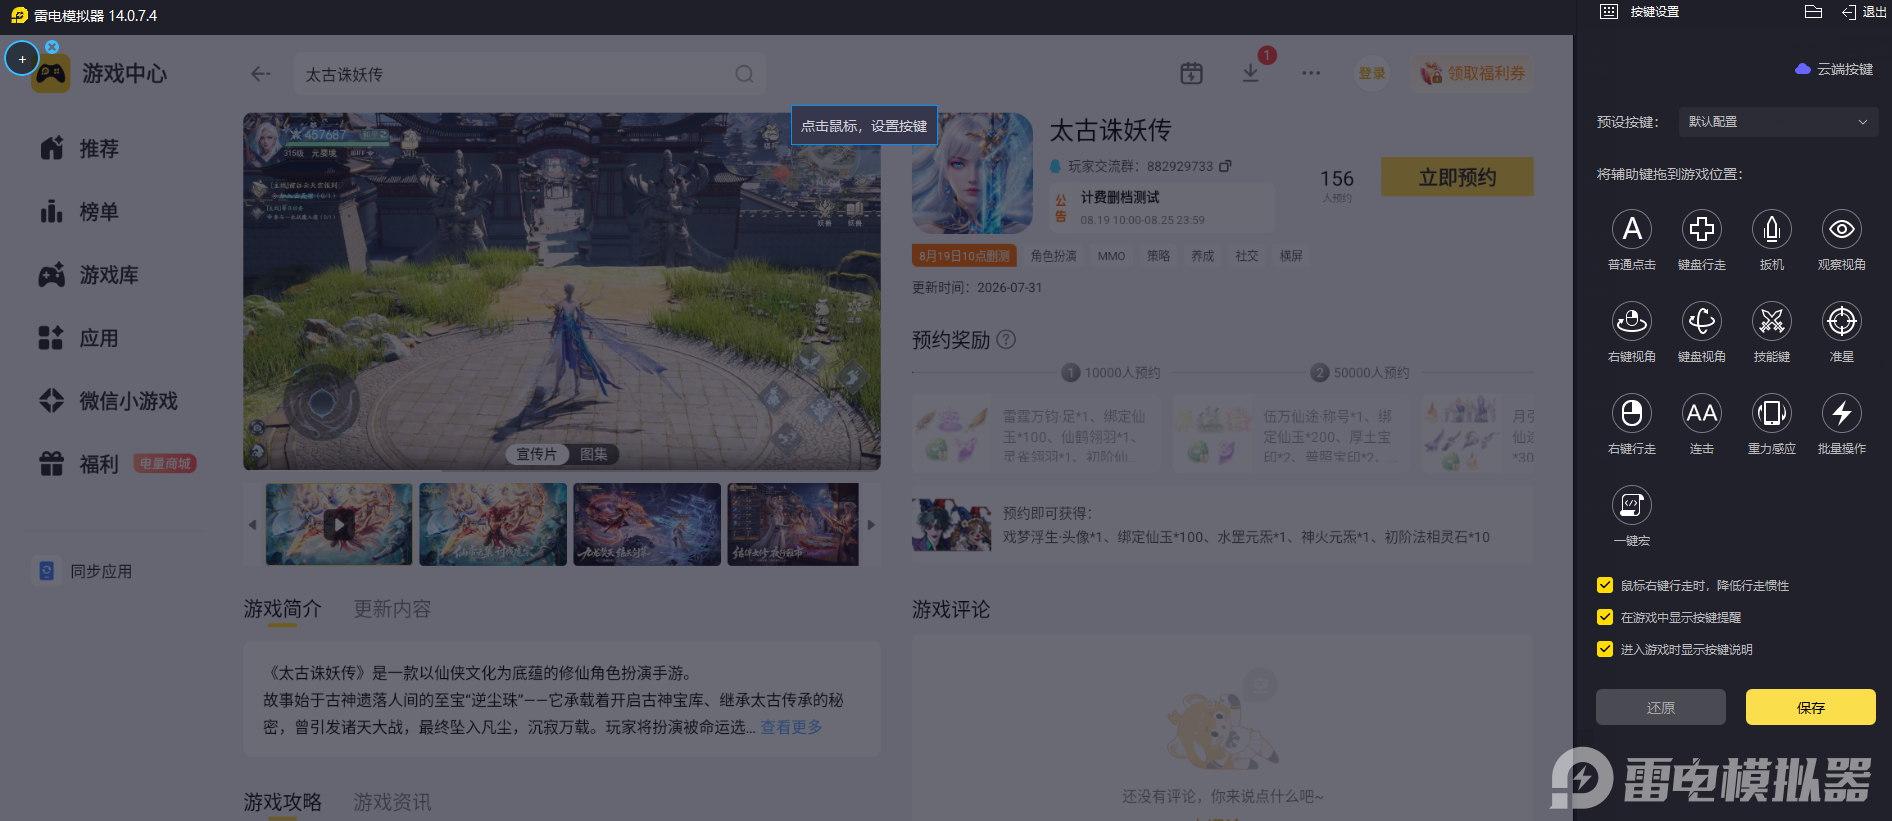Viewport: 1892px width, 821px height.
Task: Open the 云端按键 cloud key settings
Action: coord(1834,69)
